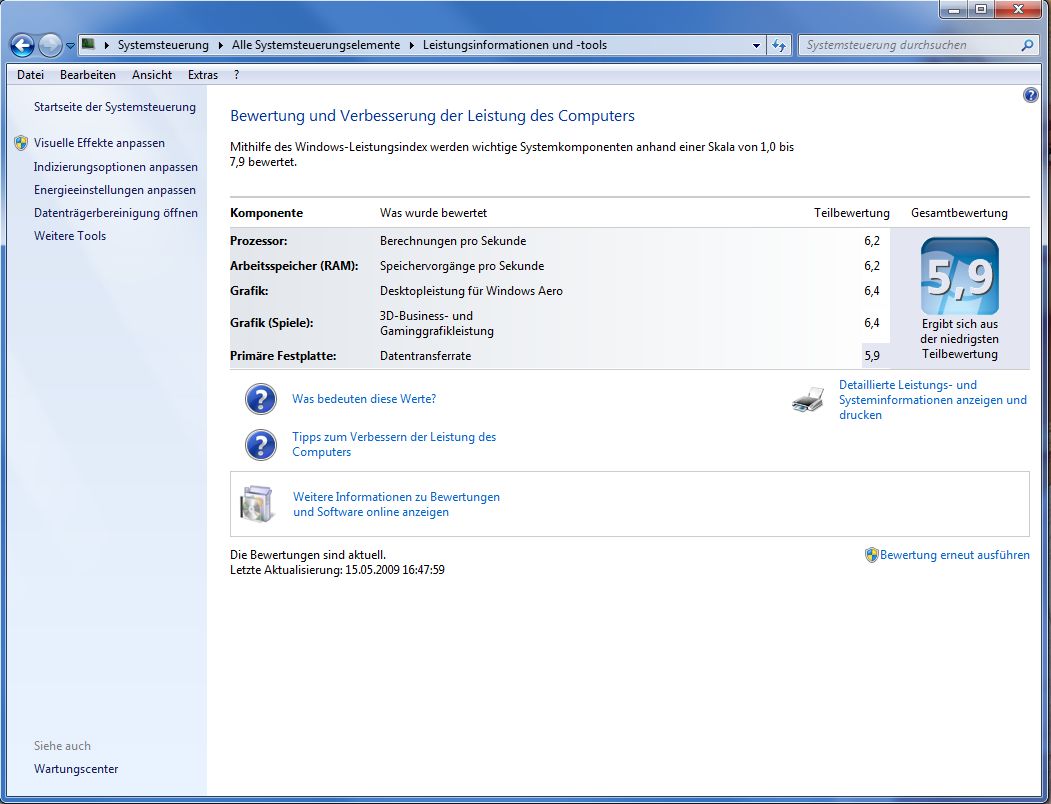Click Bewertung erneut ausführen

click(x=954, y=555)
